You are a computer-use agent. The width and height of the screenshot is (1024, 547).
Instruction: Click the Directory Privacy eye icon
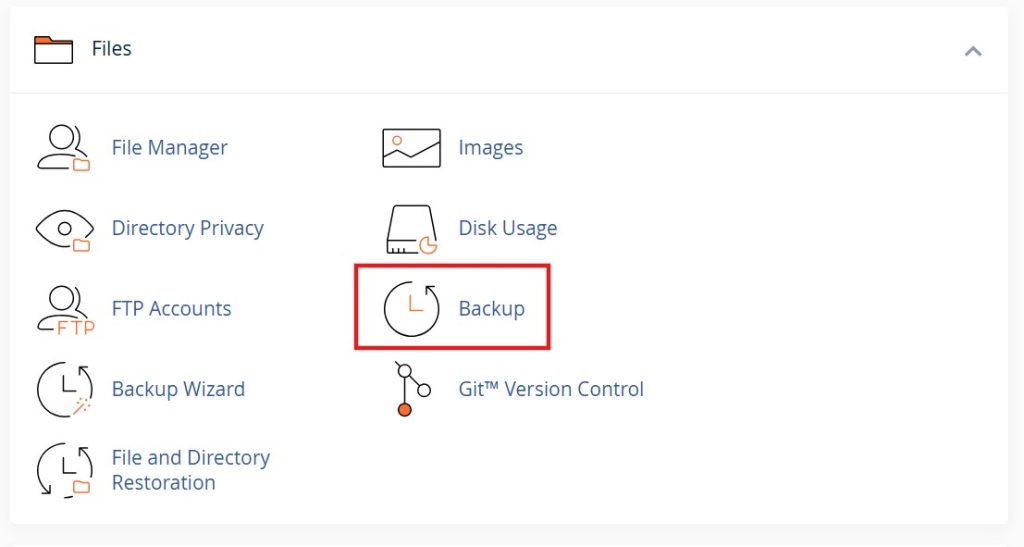coord(64,229)
